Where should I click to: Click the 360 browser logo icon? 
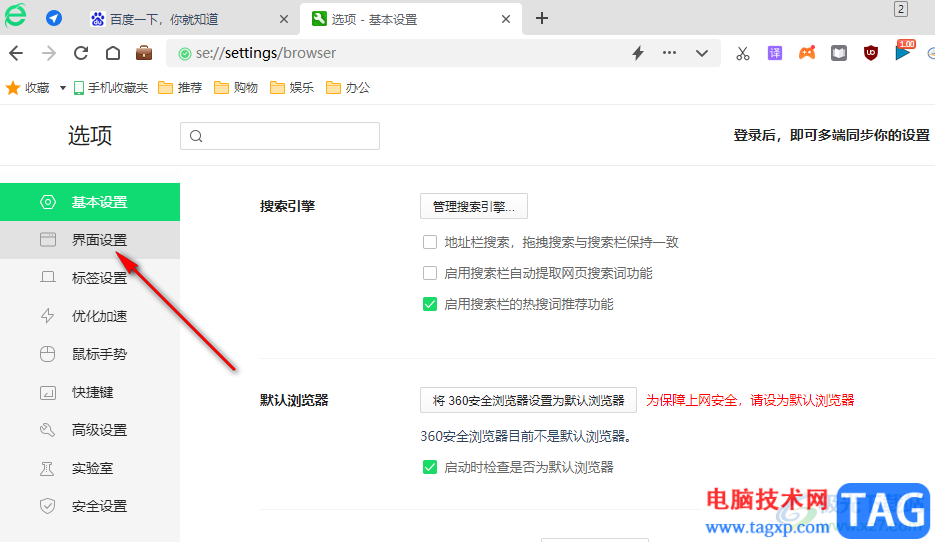(15, 16)
